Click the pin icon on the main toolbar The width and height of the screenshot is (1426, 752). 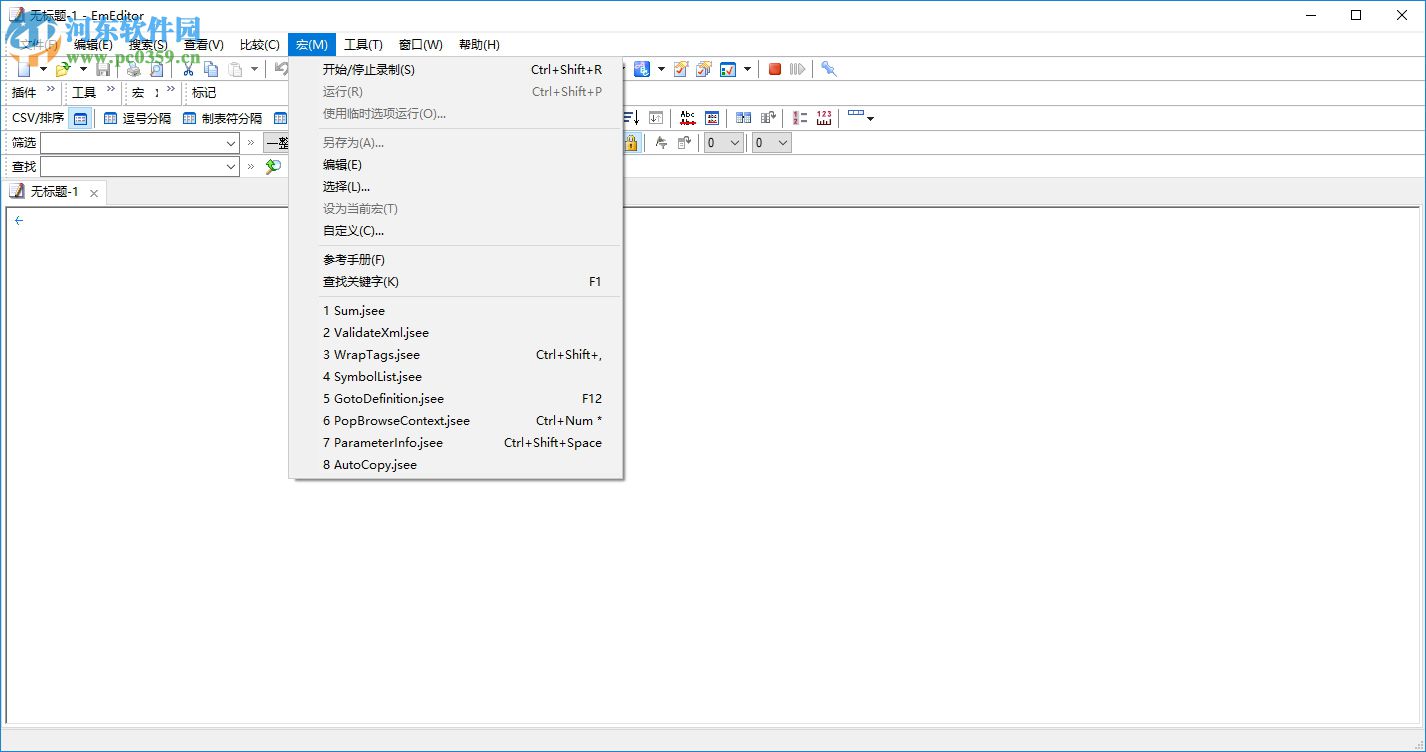click(827, 68)
